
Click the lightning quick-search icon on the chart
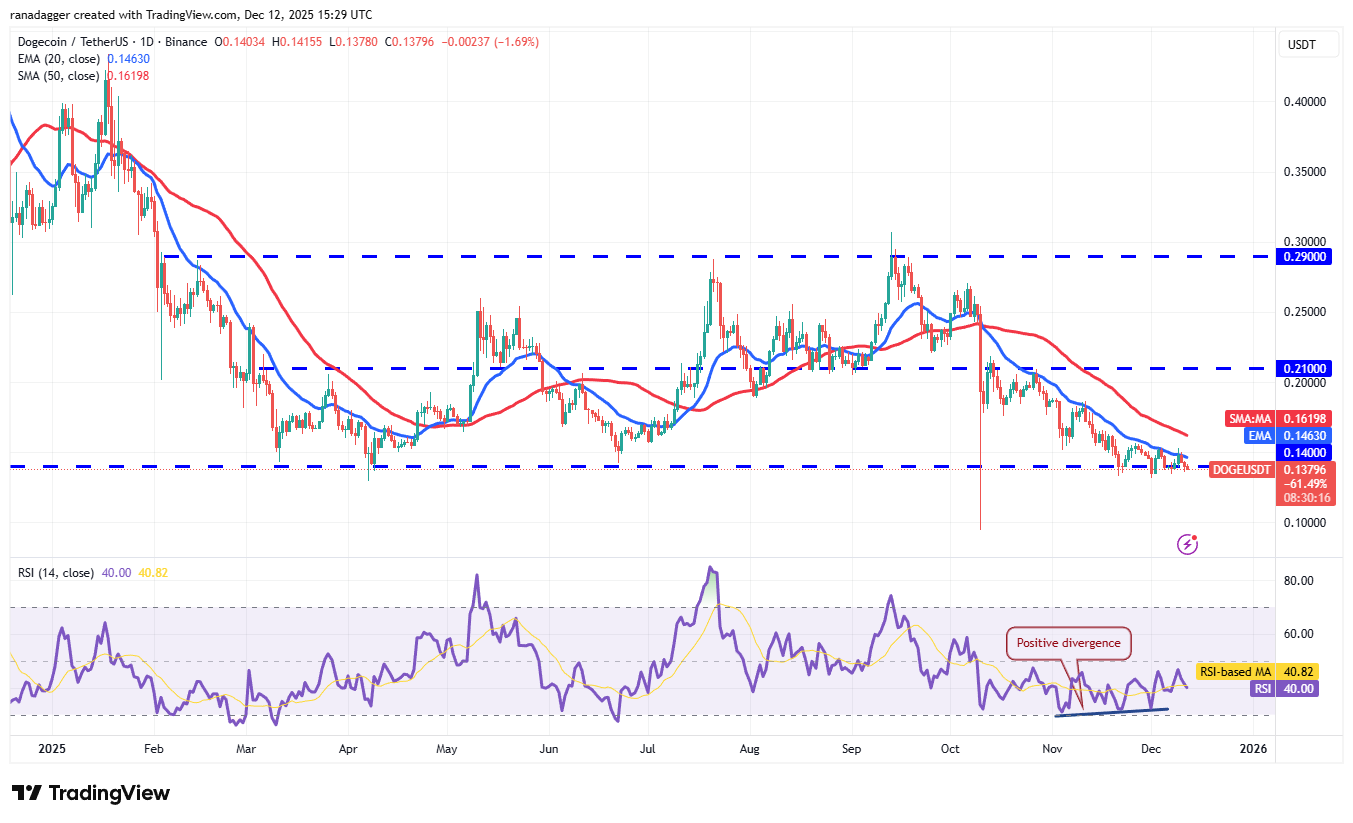click(1187, 543)
